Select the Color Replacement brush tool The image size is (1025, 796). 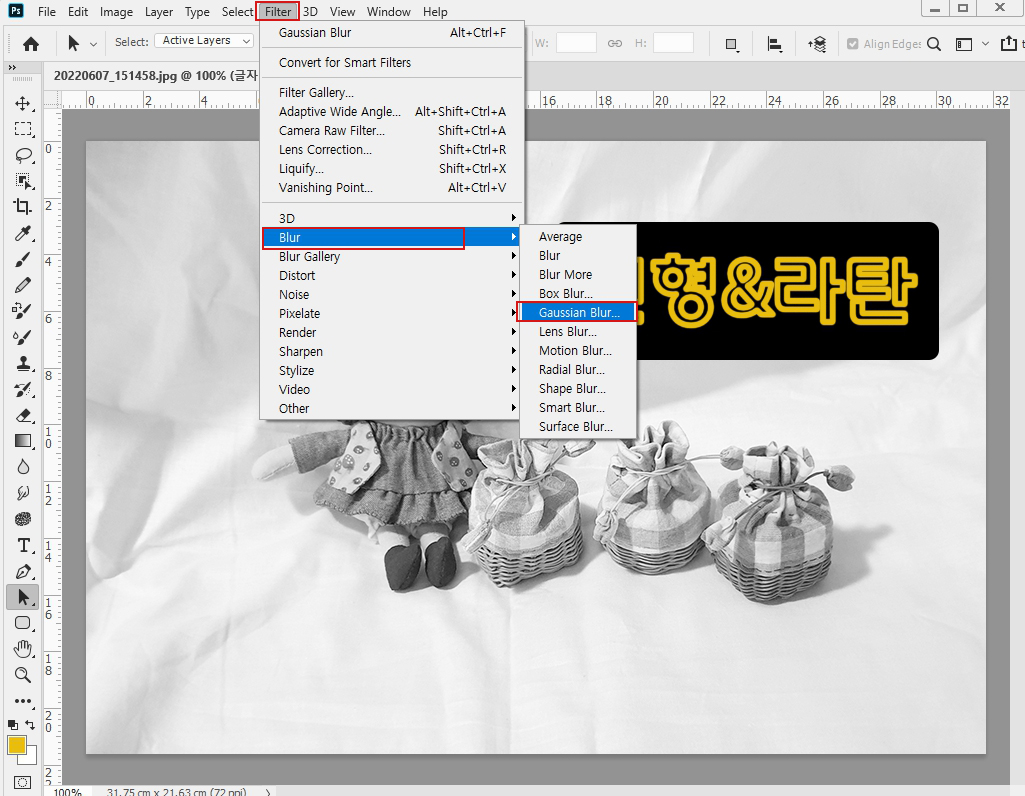[23, 311]
